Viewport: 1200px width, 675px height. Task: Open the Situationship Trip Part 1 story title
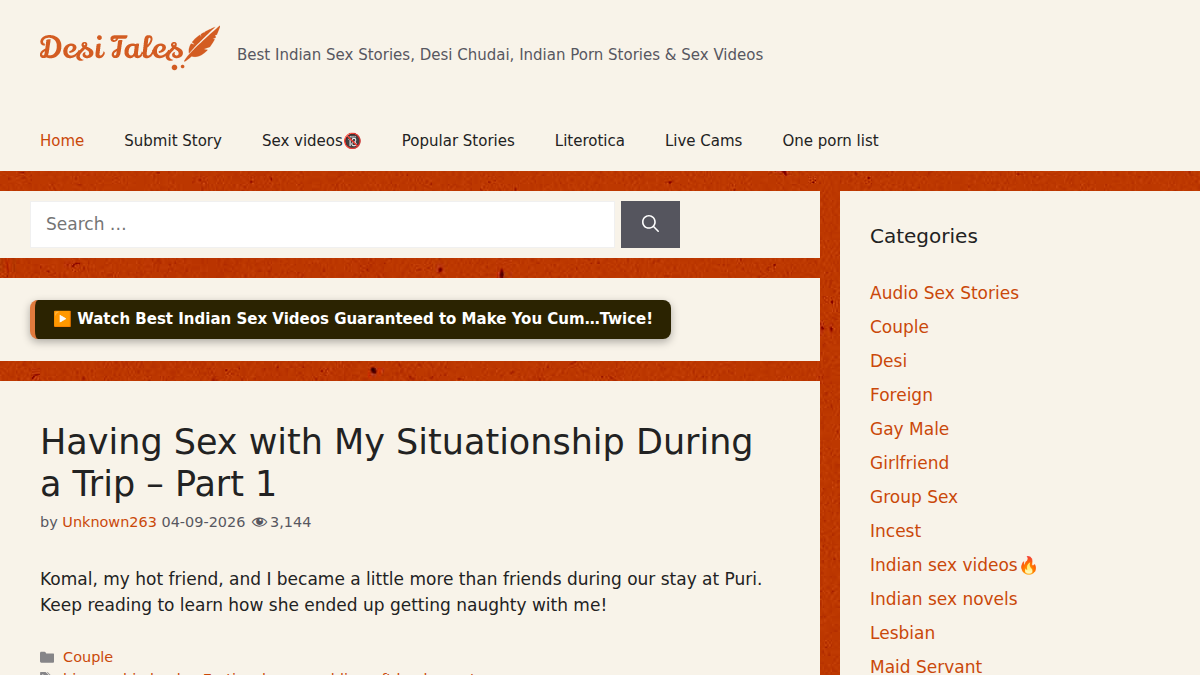click(x=396, y=462)
